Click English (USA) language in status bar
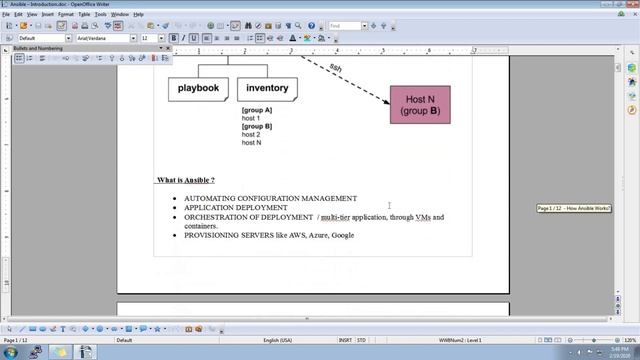Viewport: 640px width, 360px height. point(278,340)
